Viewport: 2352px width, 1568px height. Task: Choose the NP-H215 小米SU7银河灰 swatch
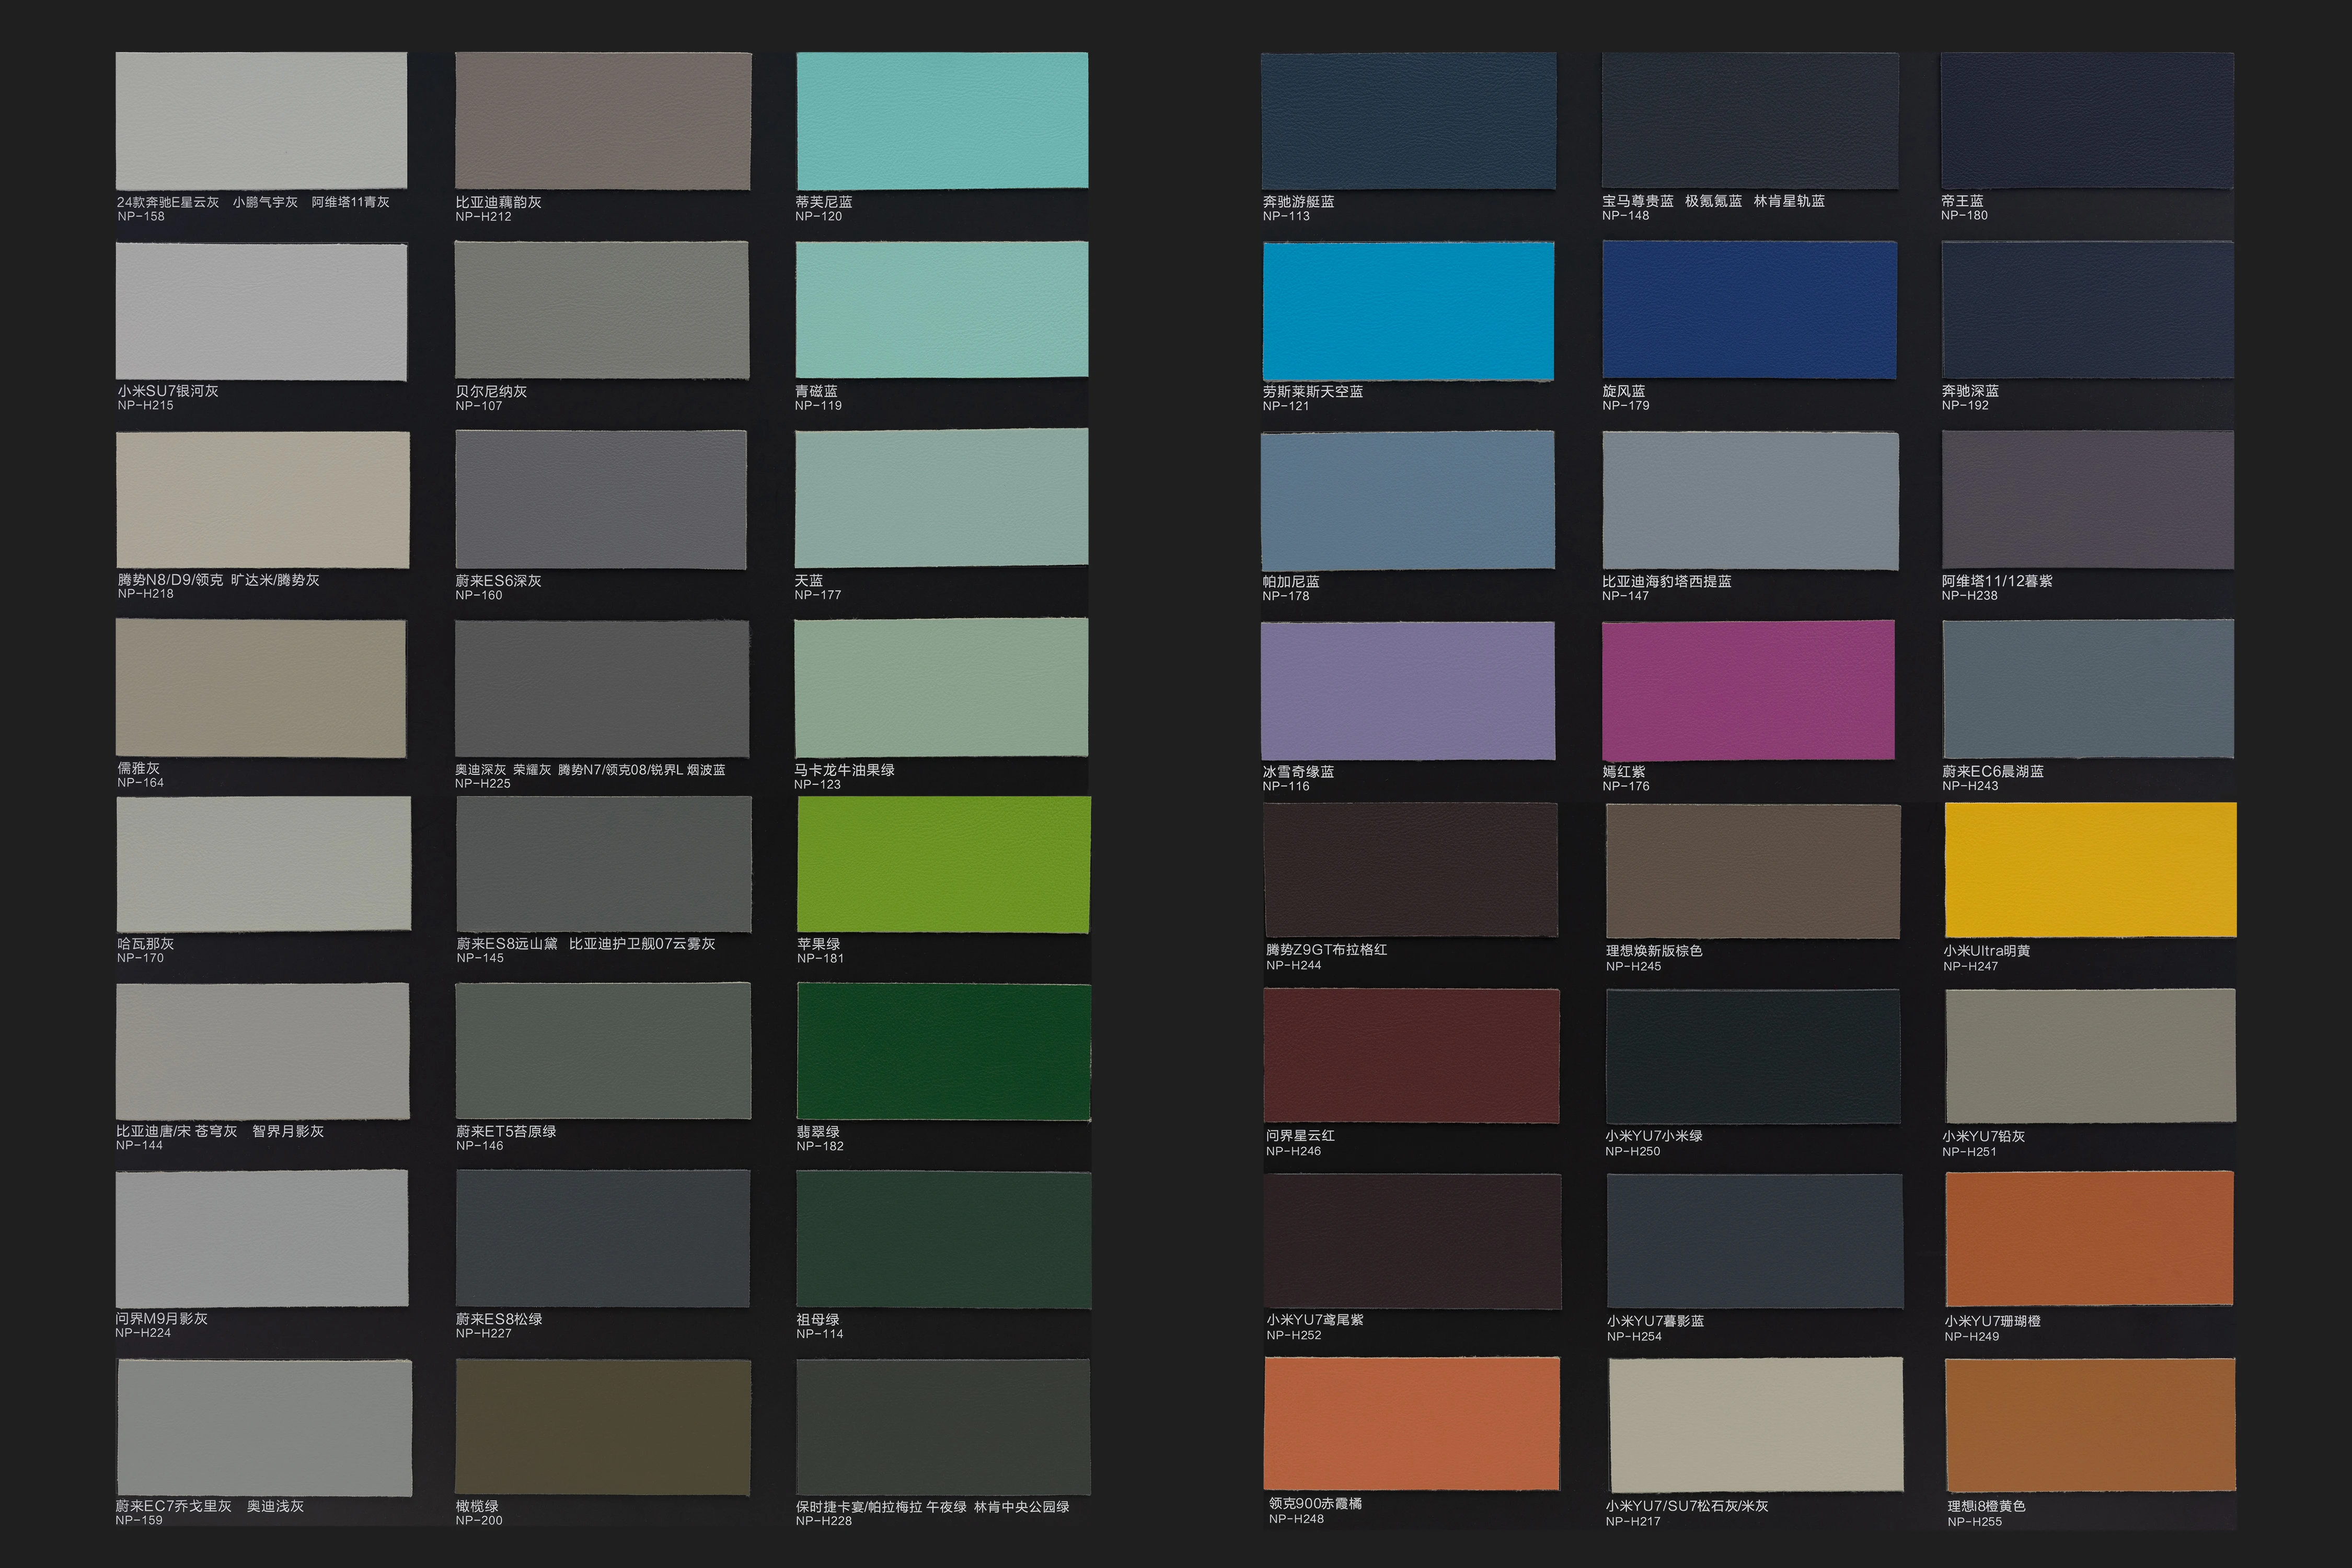point(261,311)
